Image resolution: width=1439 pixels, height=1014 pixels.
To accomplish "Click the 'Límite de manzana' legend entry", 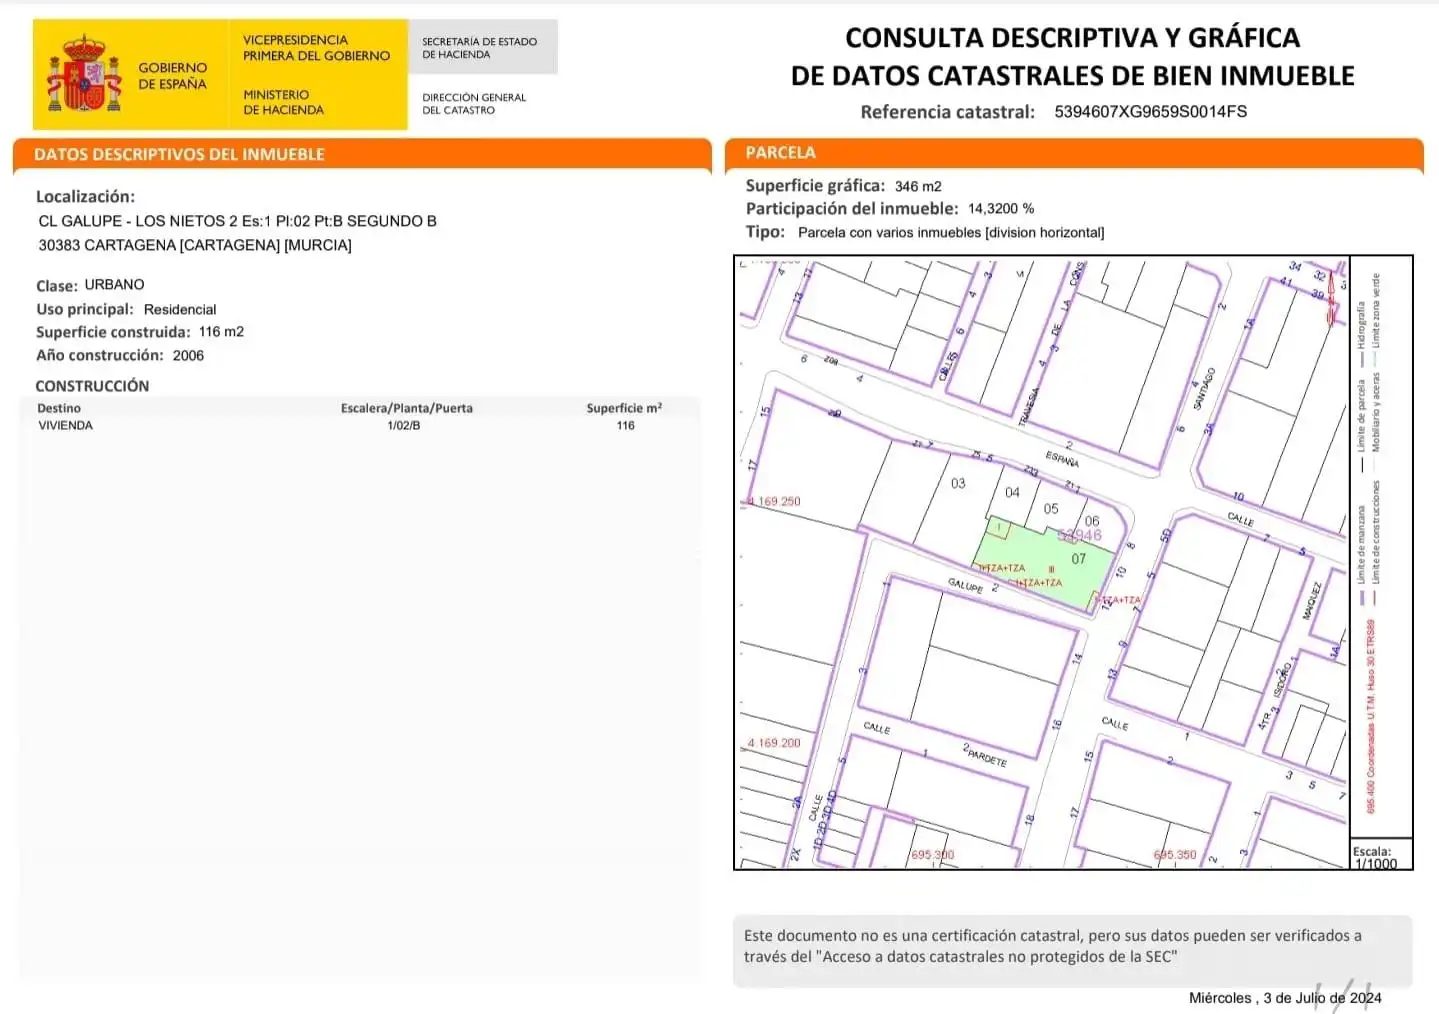I will coord(1361,554).
